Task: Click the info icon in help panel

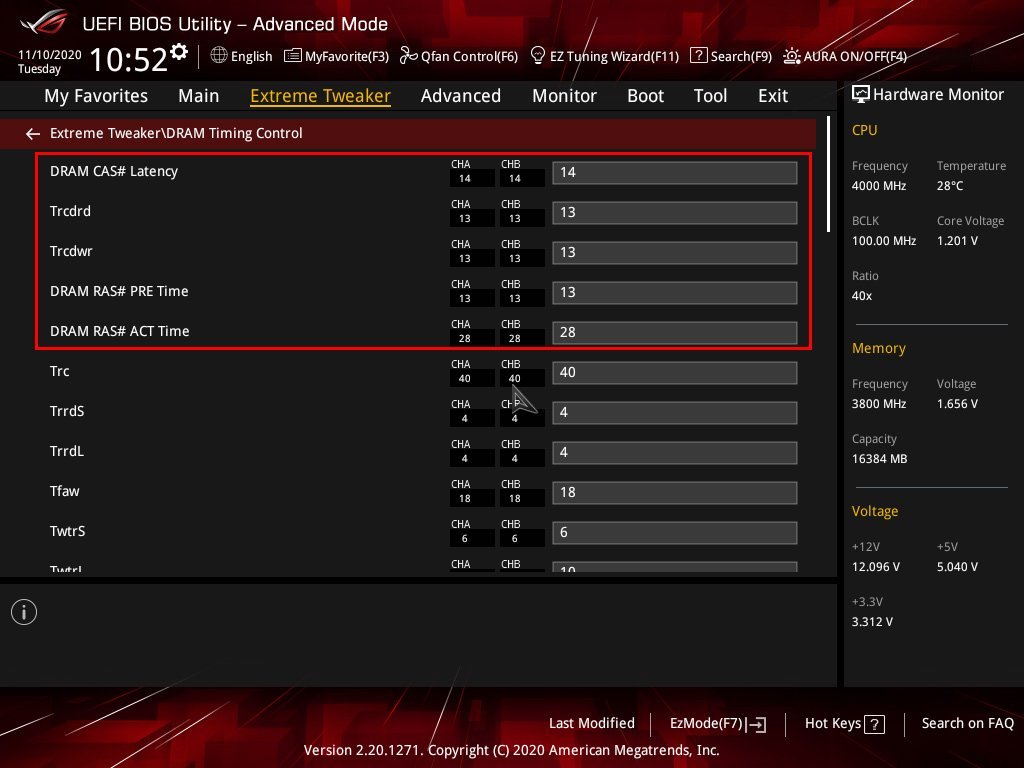Action: (24, 612)
